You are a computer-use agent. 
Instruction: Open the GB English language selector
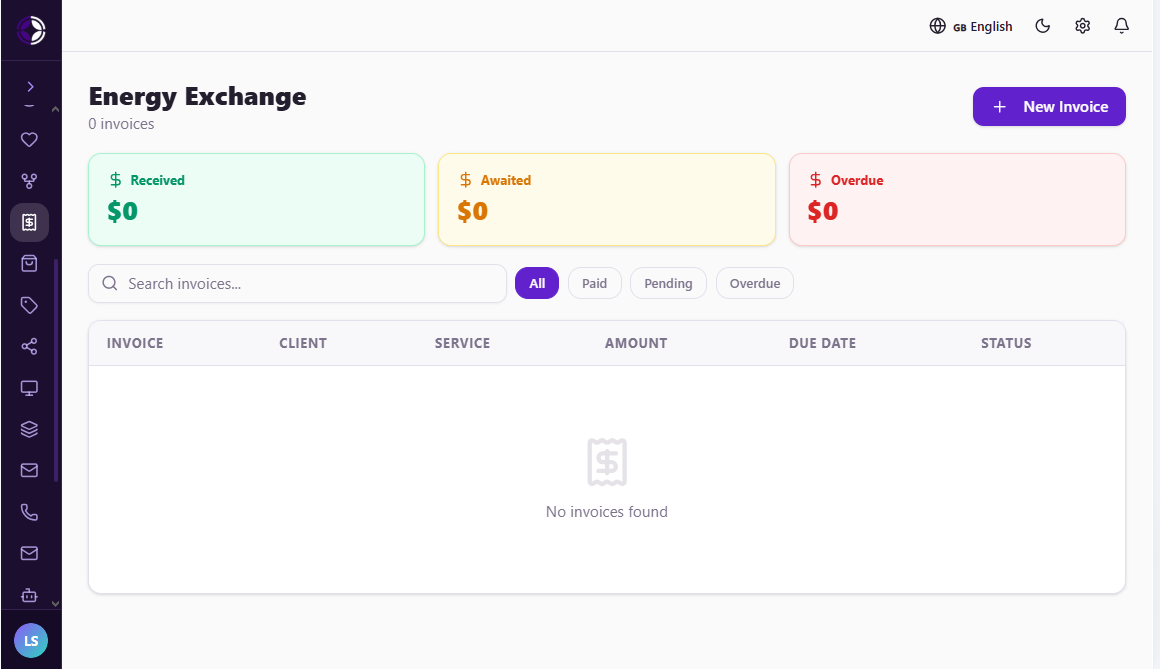pos(971,26)
